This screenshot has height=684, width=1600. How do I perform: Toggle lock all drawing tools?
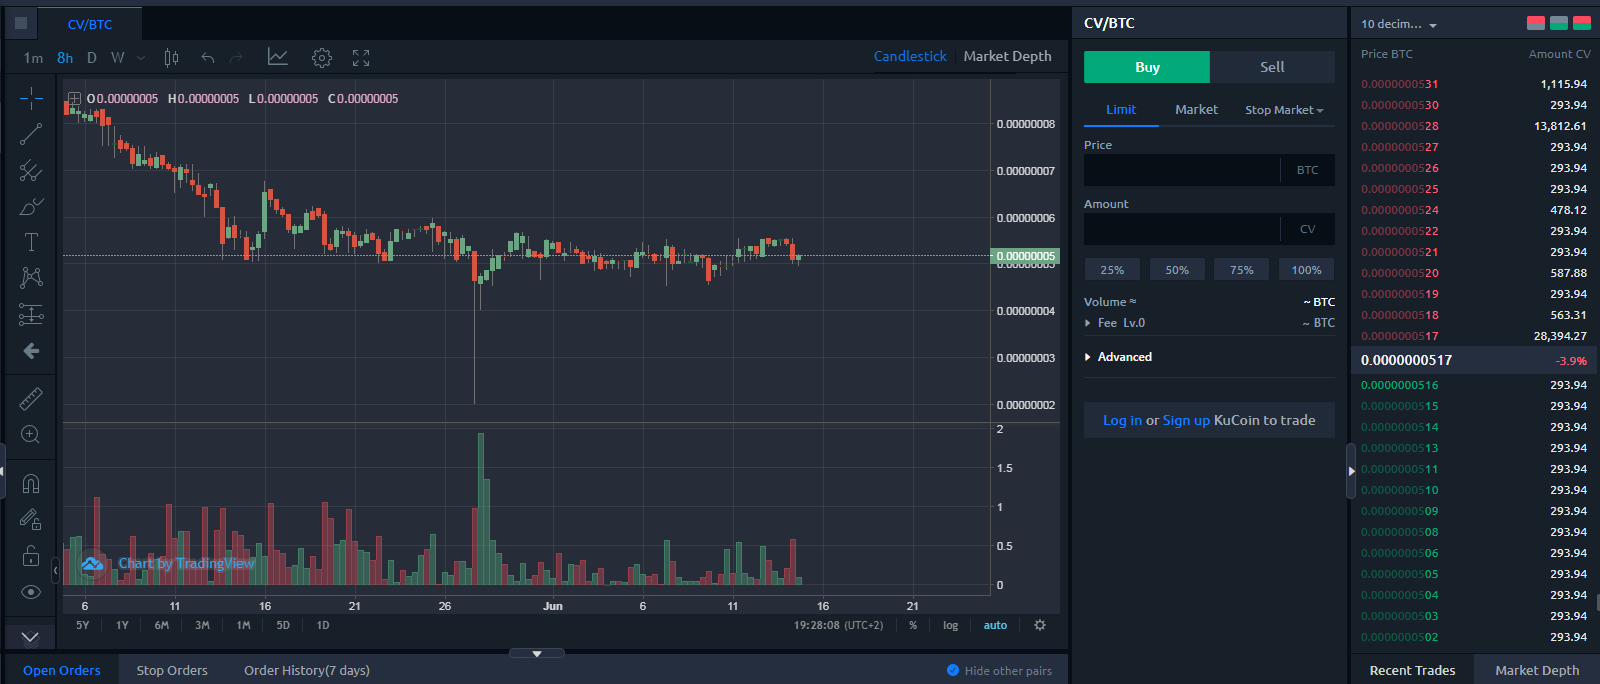tap(31, 556)
